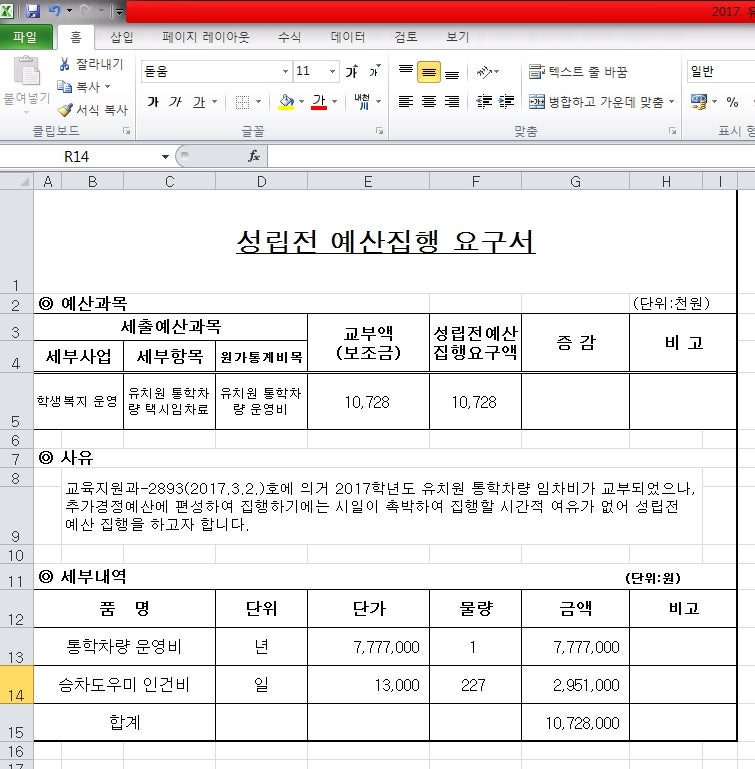Open the borders dropdown arrow

259,102
